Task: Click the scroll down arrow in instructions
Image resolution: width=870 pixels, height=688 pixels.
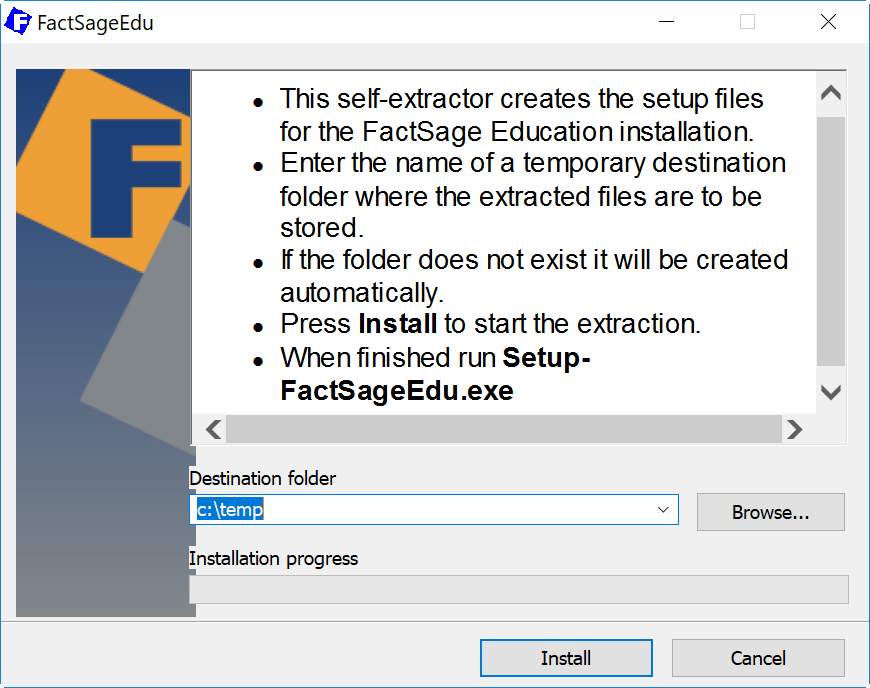Action: [x=831, y=392]
